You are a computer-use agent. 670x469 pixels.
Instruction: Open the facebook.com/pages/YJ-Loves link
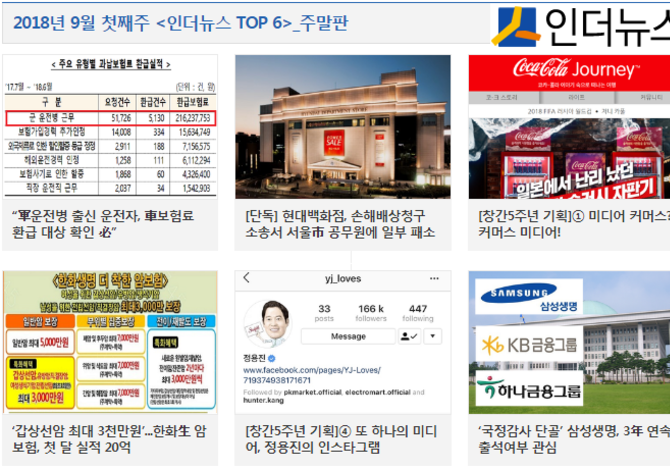311,375
